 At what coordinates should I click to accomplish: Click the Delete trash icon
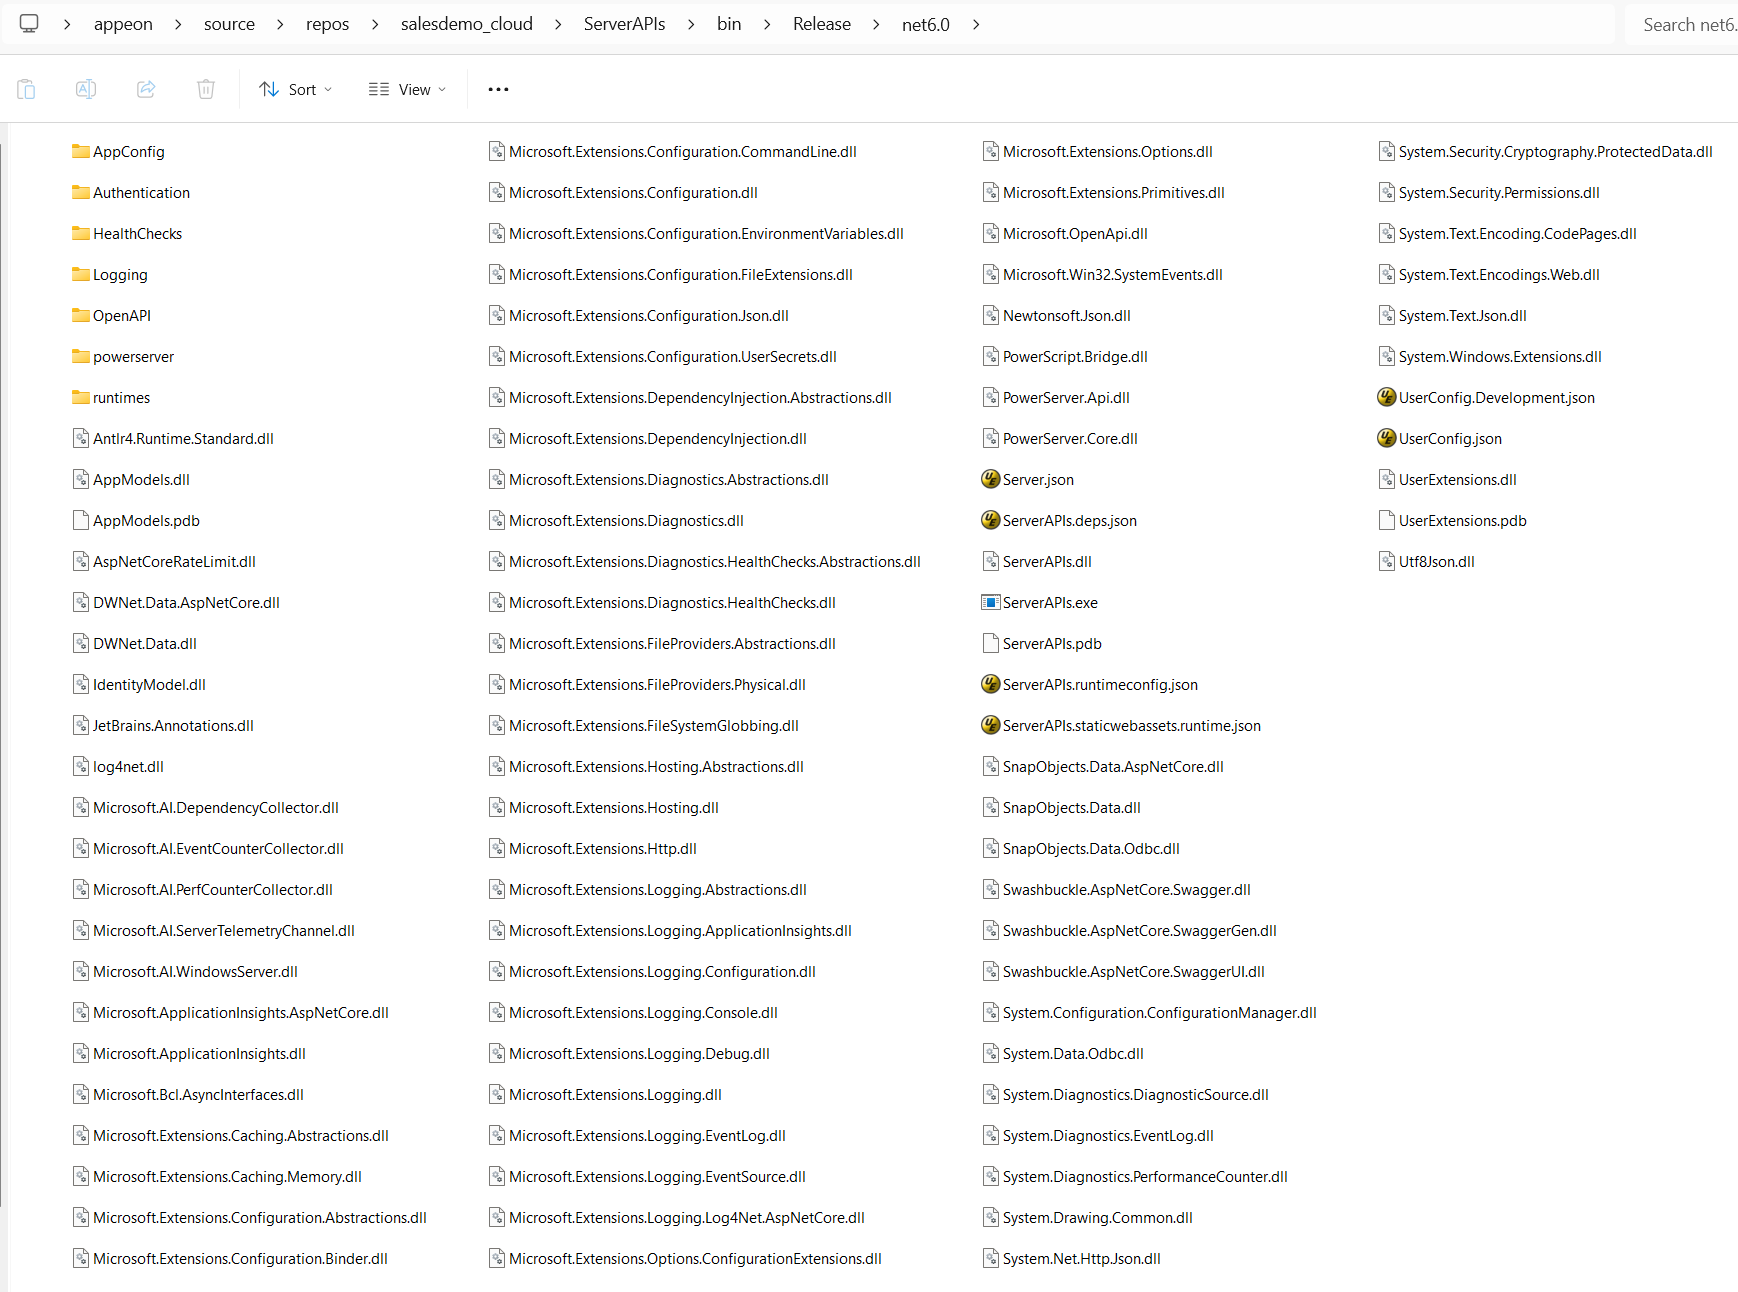tap(206, 89)
